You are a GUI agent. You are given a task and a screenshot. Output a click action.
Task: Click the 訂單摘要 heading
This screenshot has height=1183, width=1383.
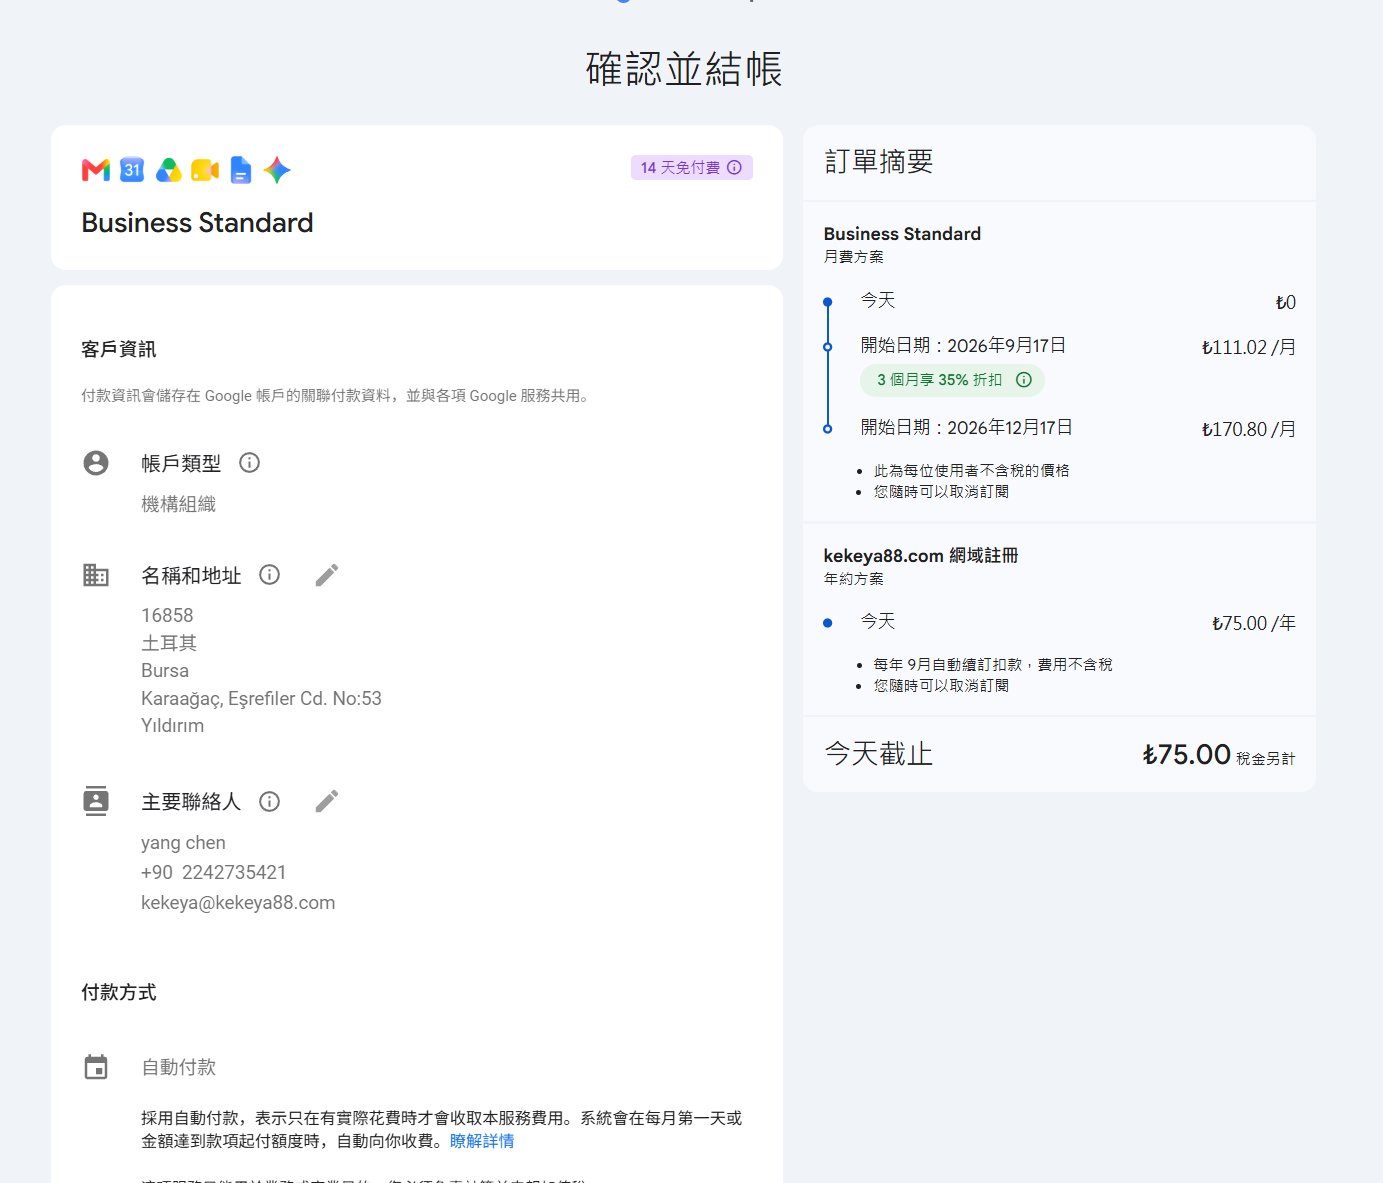click(879, 161)
